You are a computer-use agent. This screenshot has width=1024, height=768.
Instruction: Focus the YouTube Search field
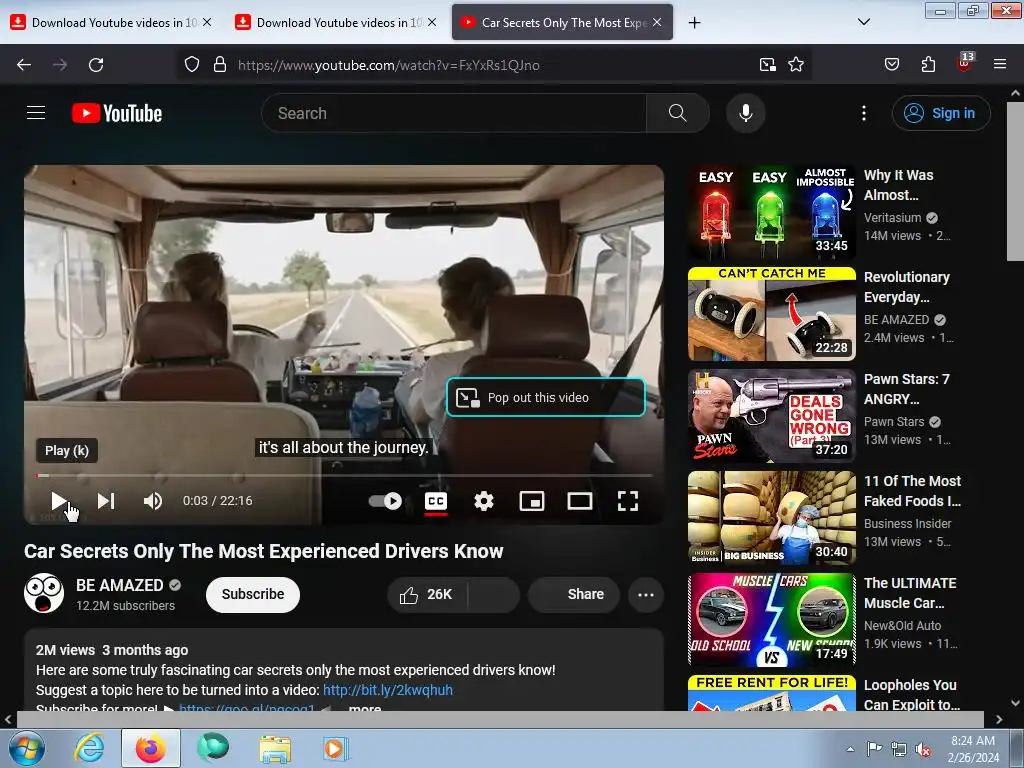click(x=454, y=113)
